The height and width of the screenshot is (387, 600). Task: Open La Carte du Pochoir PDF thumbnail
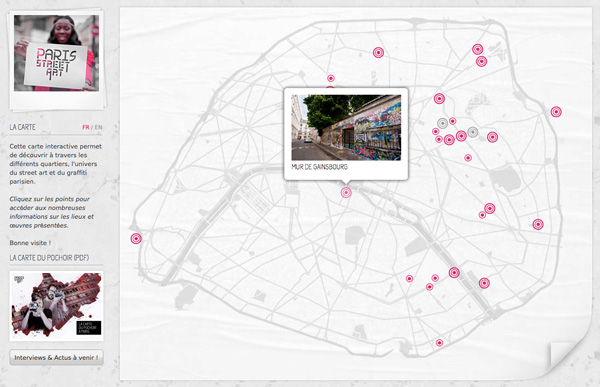56,306
